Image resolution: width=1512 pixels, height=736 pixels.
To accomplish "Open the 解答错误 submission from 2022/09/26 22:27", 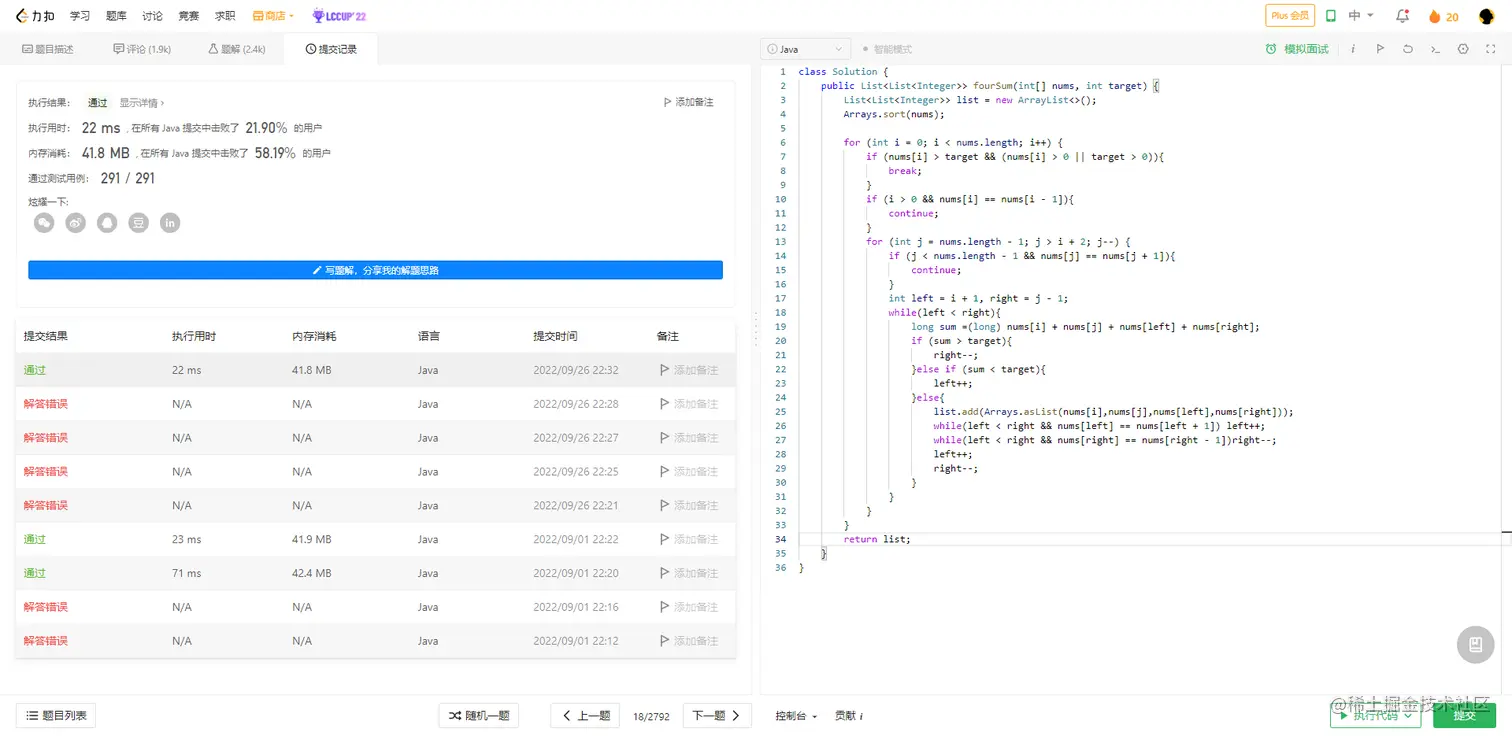I will coord(46,438).
